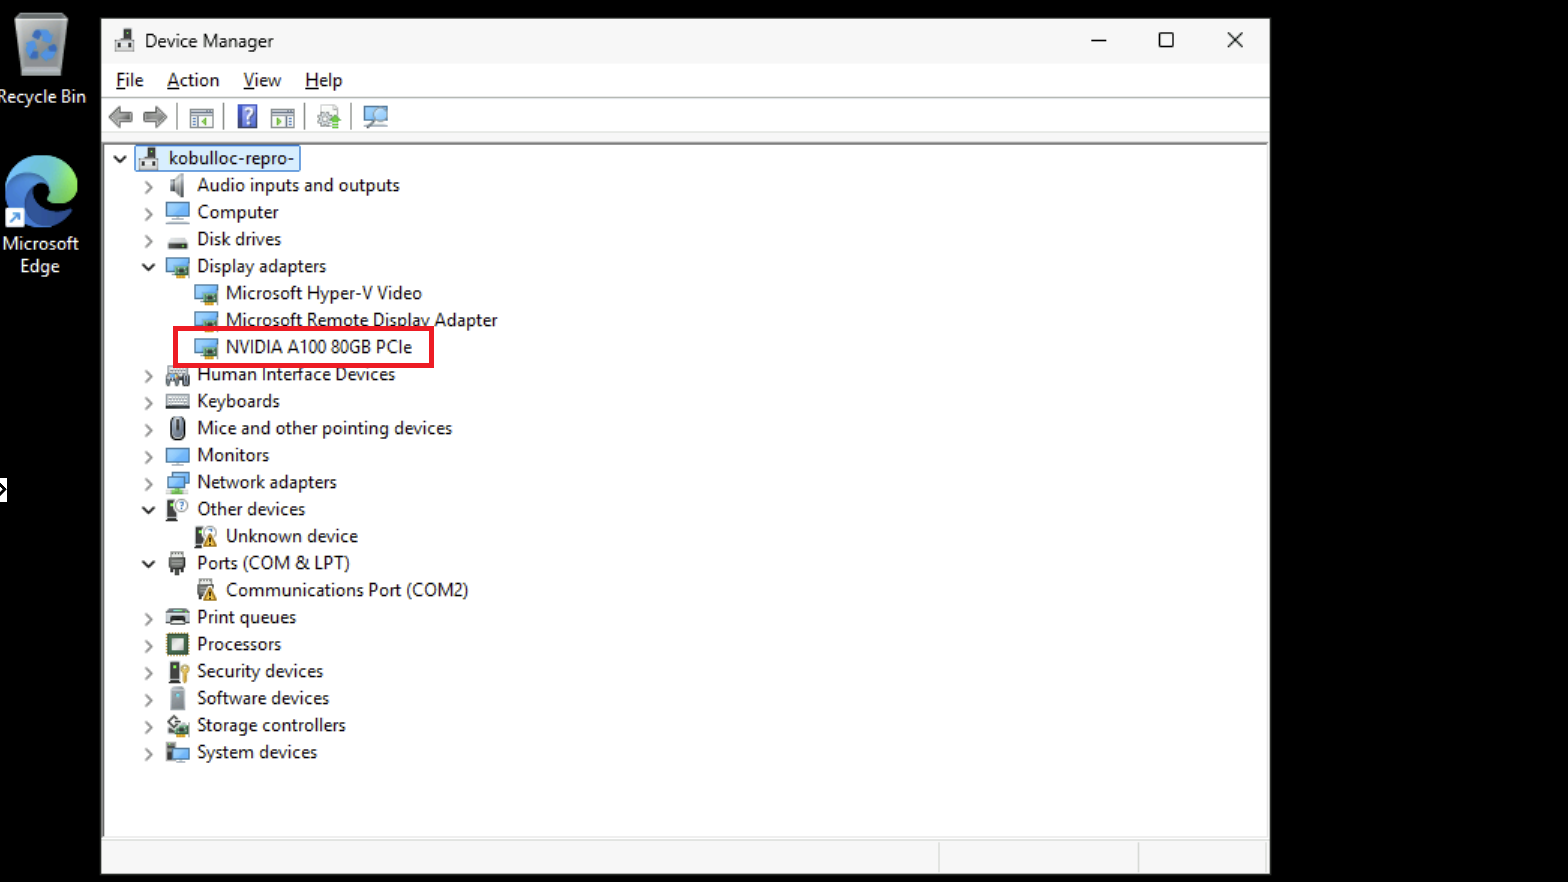Click the Forward arrow toolbar icon
1568x882 pixels.
point(155,117)
